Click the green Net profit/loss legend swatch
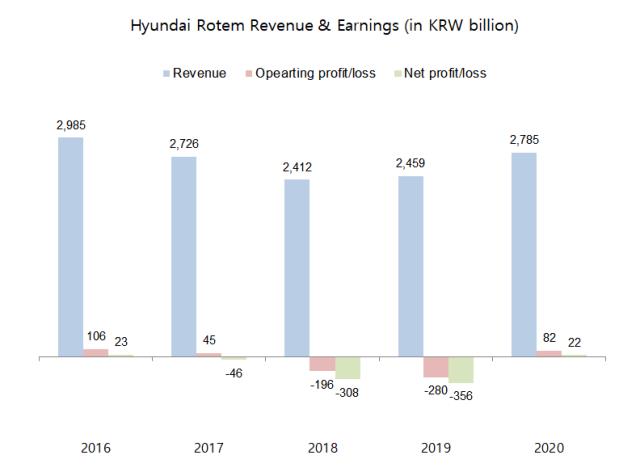Image resolution: width=640 pixels, height=472 pixels. point(398,74)
